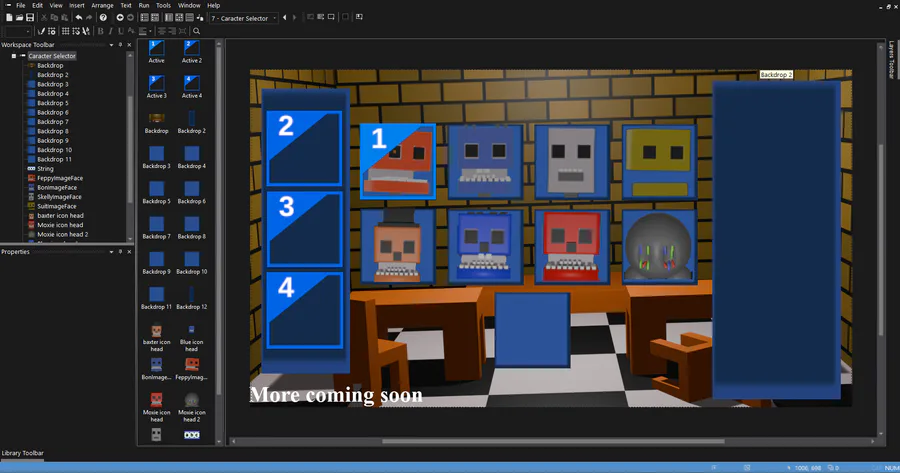Toggle the grid display icon
This screenshot has width=900, height=473.
pyautogui.click(x=65, y=31)
